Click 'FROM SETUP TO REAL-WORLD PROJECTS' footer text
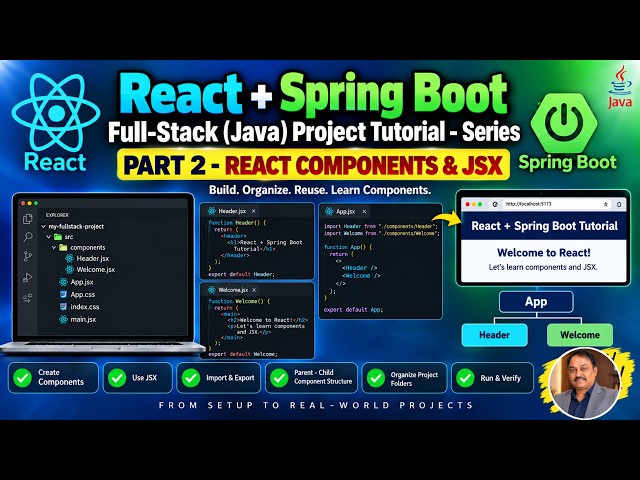Image resolution: width=640 pixels, height=480 pixels. [x=316, y=405]
